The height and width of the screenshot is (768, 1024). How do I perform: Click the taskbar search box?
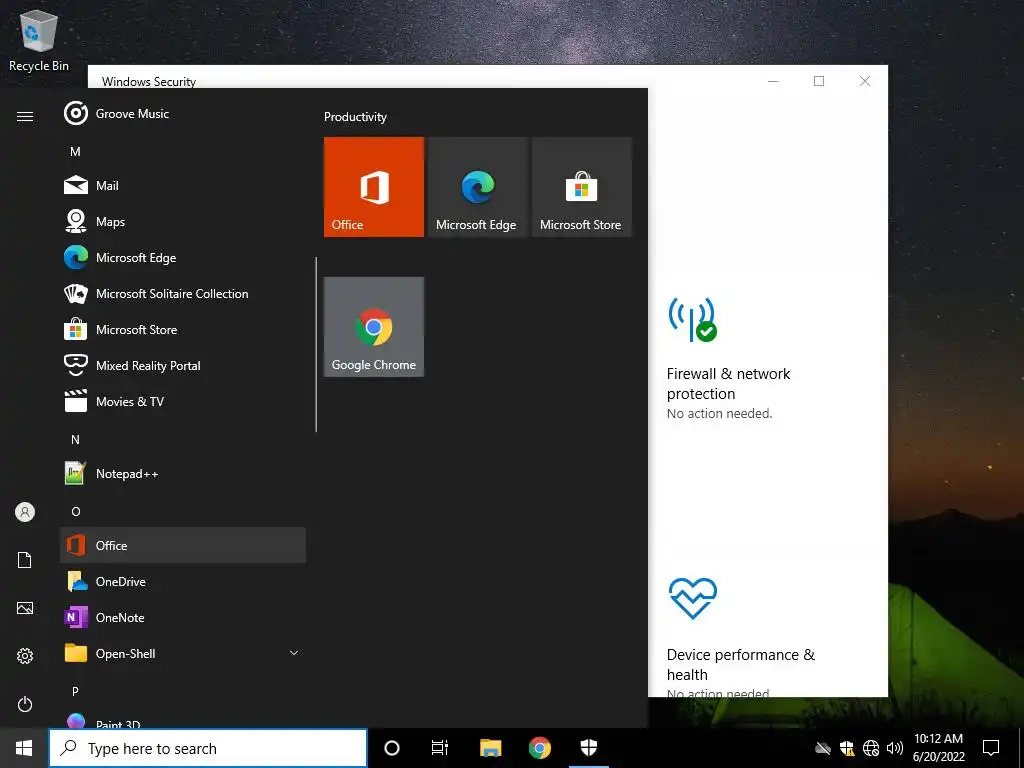click(x=208, y=748)
